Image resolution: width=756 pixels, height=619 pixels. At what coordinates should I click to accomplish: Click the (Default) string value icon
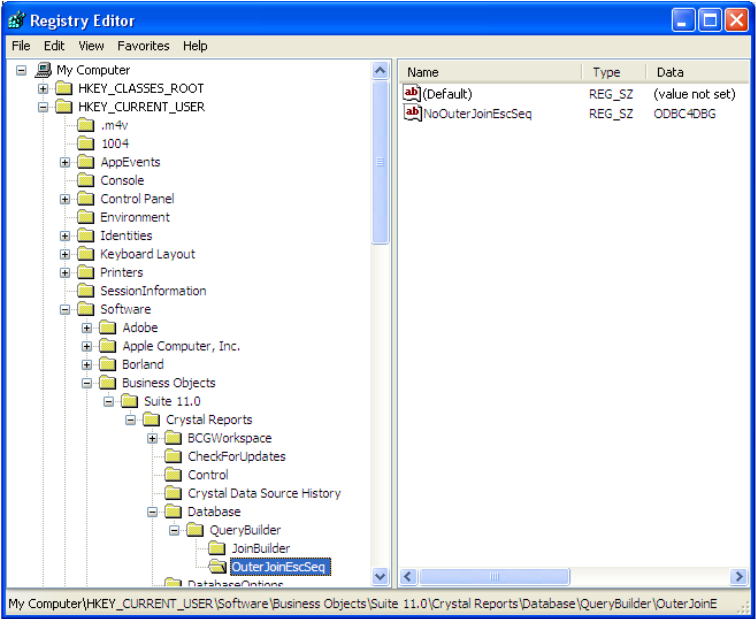(x=412, y=93)
